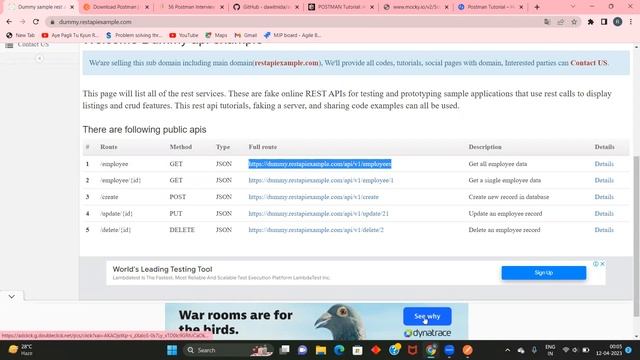This screenshot has width=640, height=360.
Task: Open the api/v1/update/21 route link
Action: click(318, 213)
